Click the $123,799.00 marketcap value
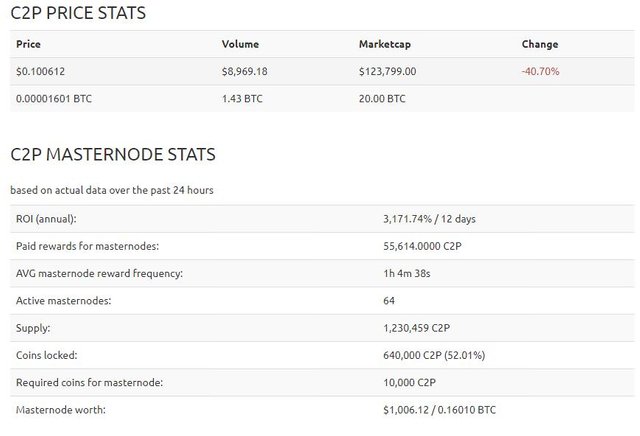Viewport: 640px width, 436px height. [x=387, y=71]
